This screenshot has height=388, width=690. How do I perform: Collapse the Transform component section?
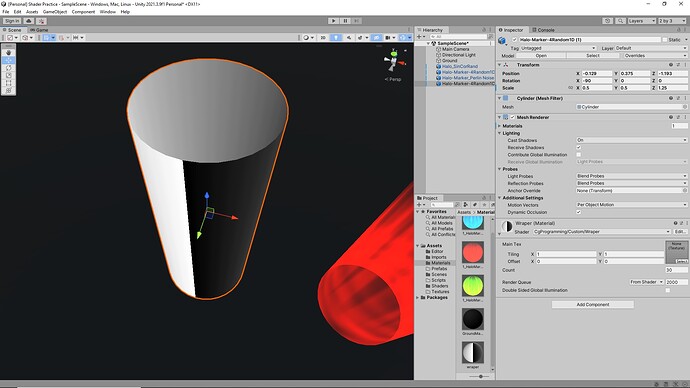click(499, 65)
